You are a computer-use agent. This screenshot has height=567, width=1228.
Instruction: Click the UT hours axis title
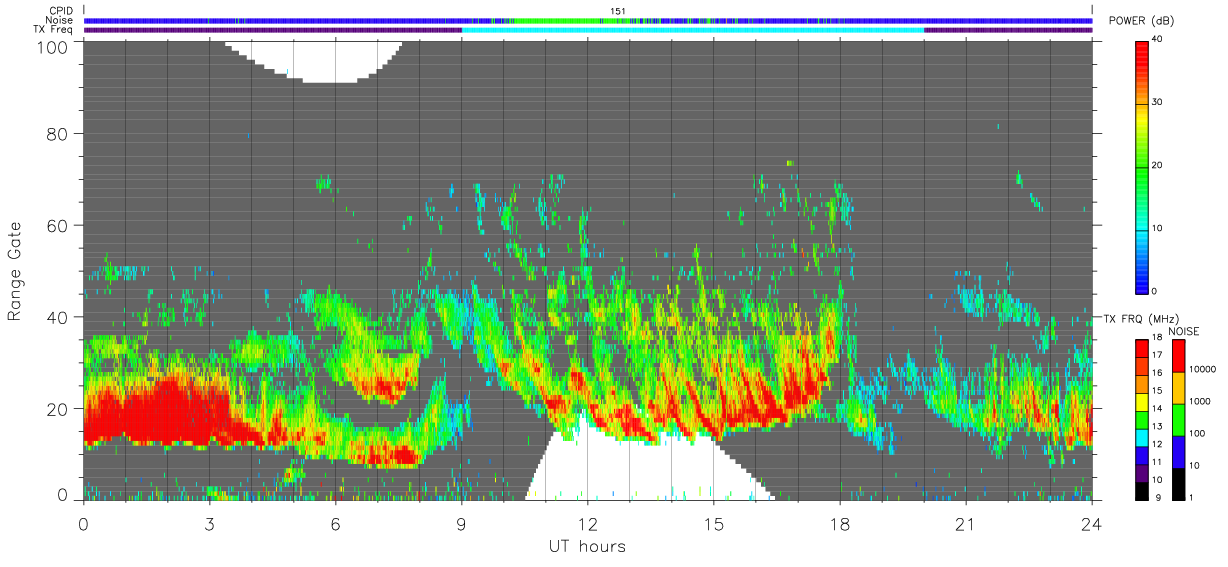pyautogui.click(x=587, y=547)
